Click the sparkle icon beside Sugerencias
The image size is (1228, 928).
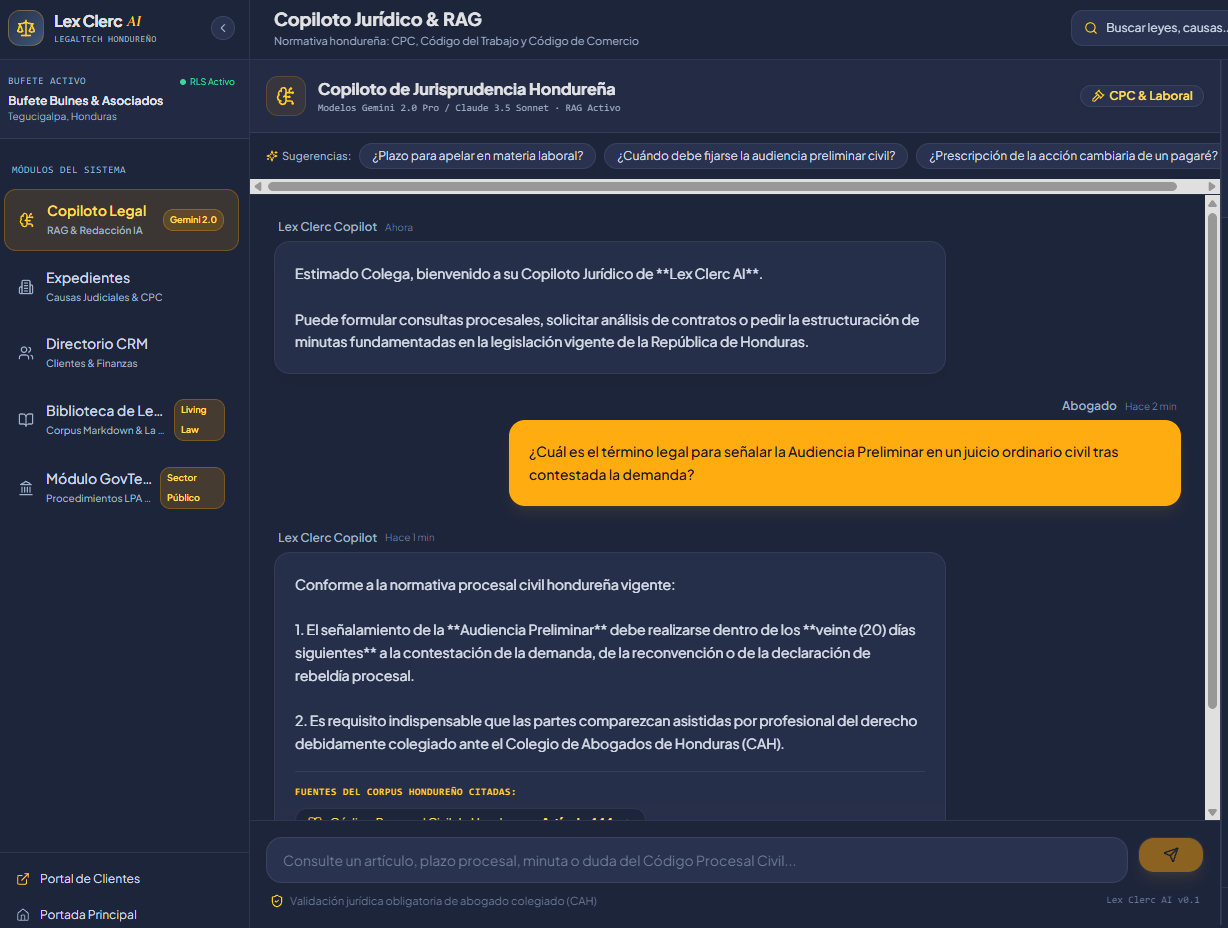click(272, 156)
